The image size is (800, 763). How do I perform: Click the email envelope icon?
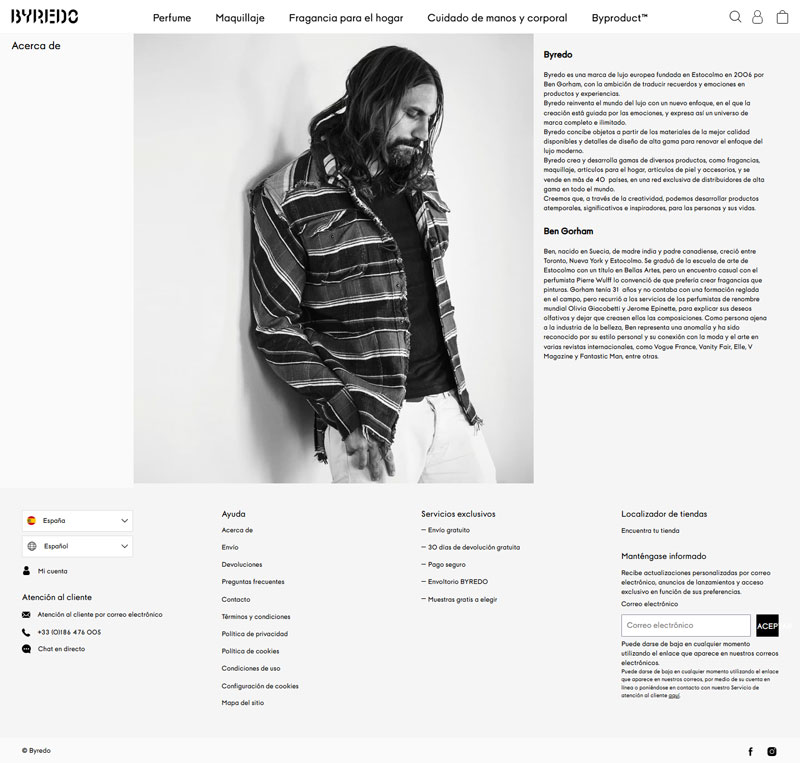[x=26, y=615]
